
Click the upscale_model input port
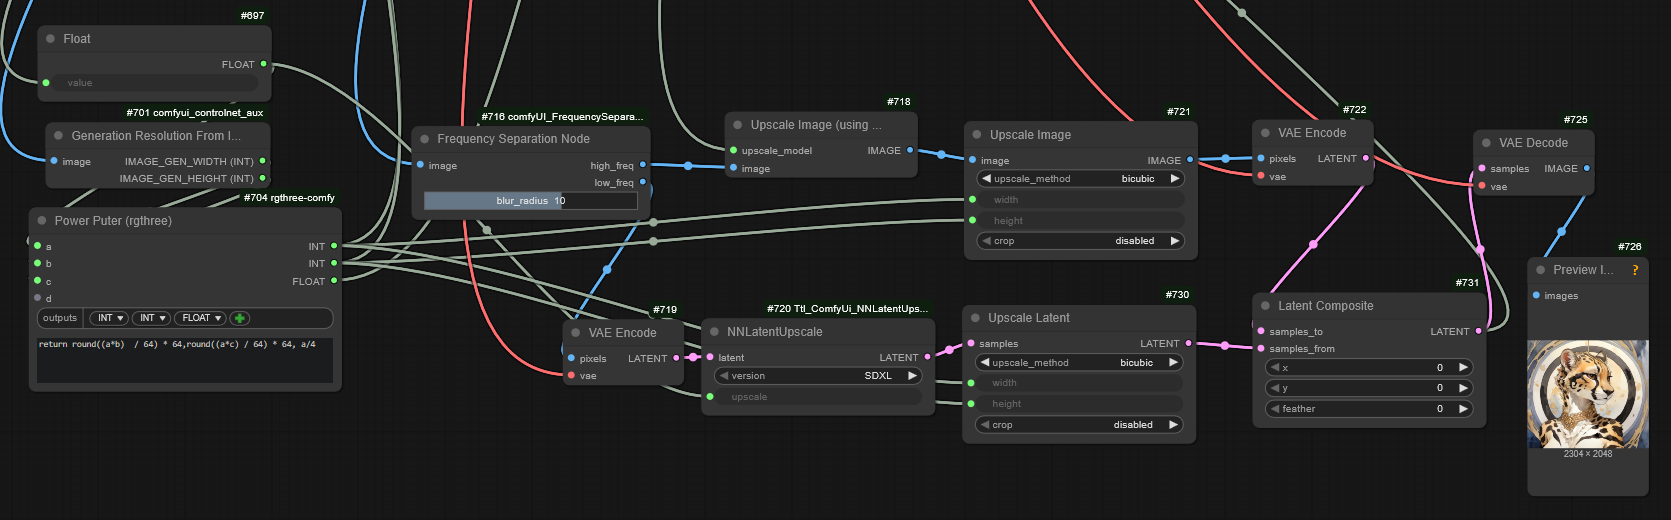pos(733,151)
